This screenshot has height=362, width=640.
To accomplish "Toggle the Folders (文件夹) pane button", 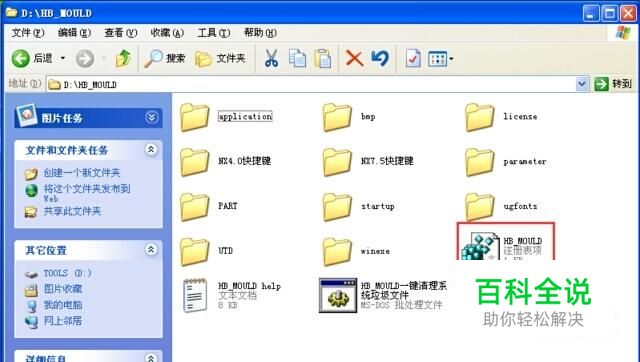I will (220, 59).
